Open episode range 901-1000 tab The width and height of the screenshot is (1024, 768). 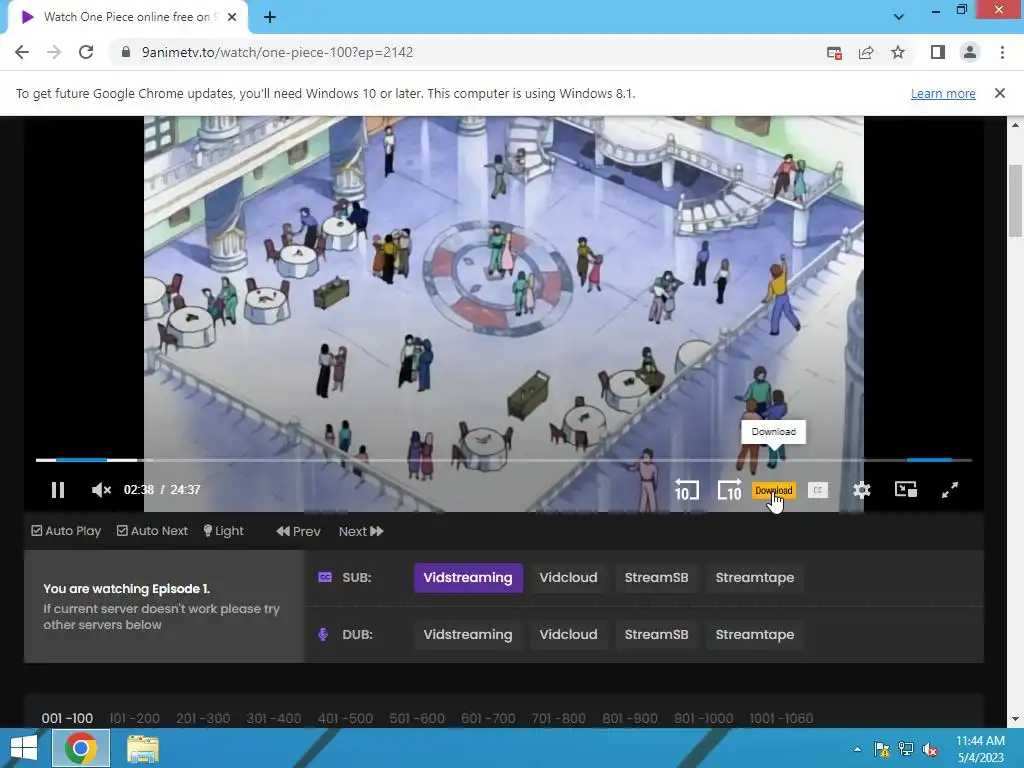[703, 718]
